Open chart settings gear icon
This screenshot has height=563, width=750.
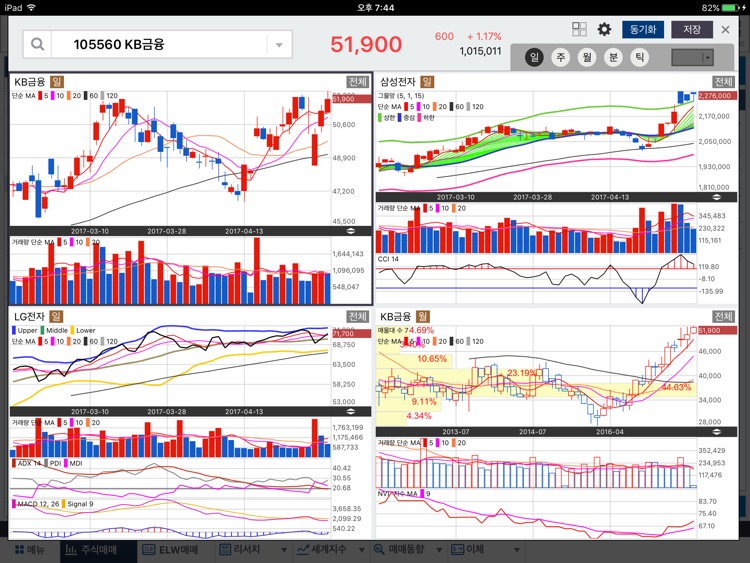(605, 29)
